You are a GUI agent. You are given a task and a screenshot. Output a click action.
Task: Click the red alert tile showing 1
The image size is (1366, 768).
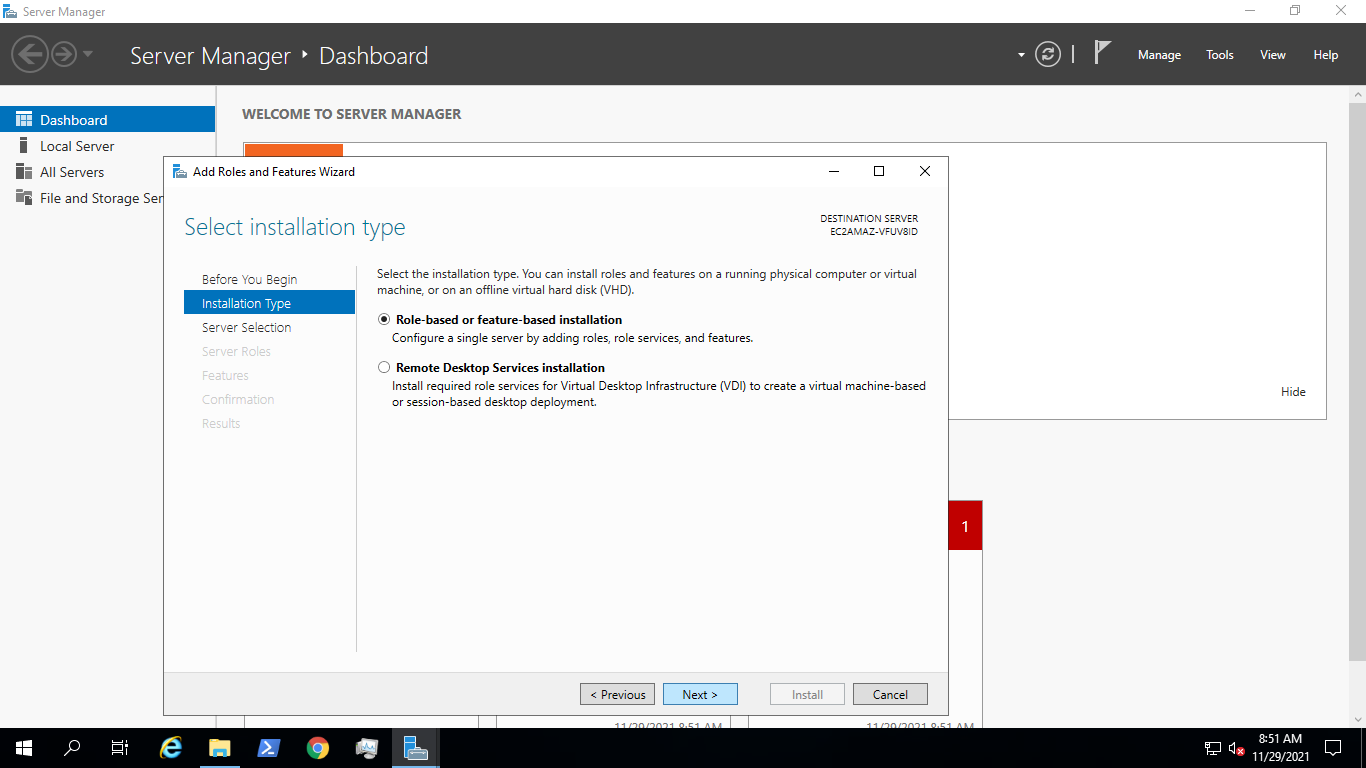[964, 524]
